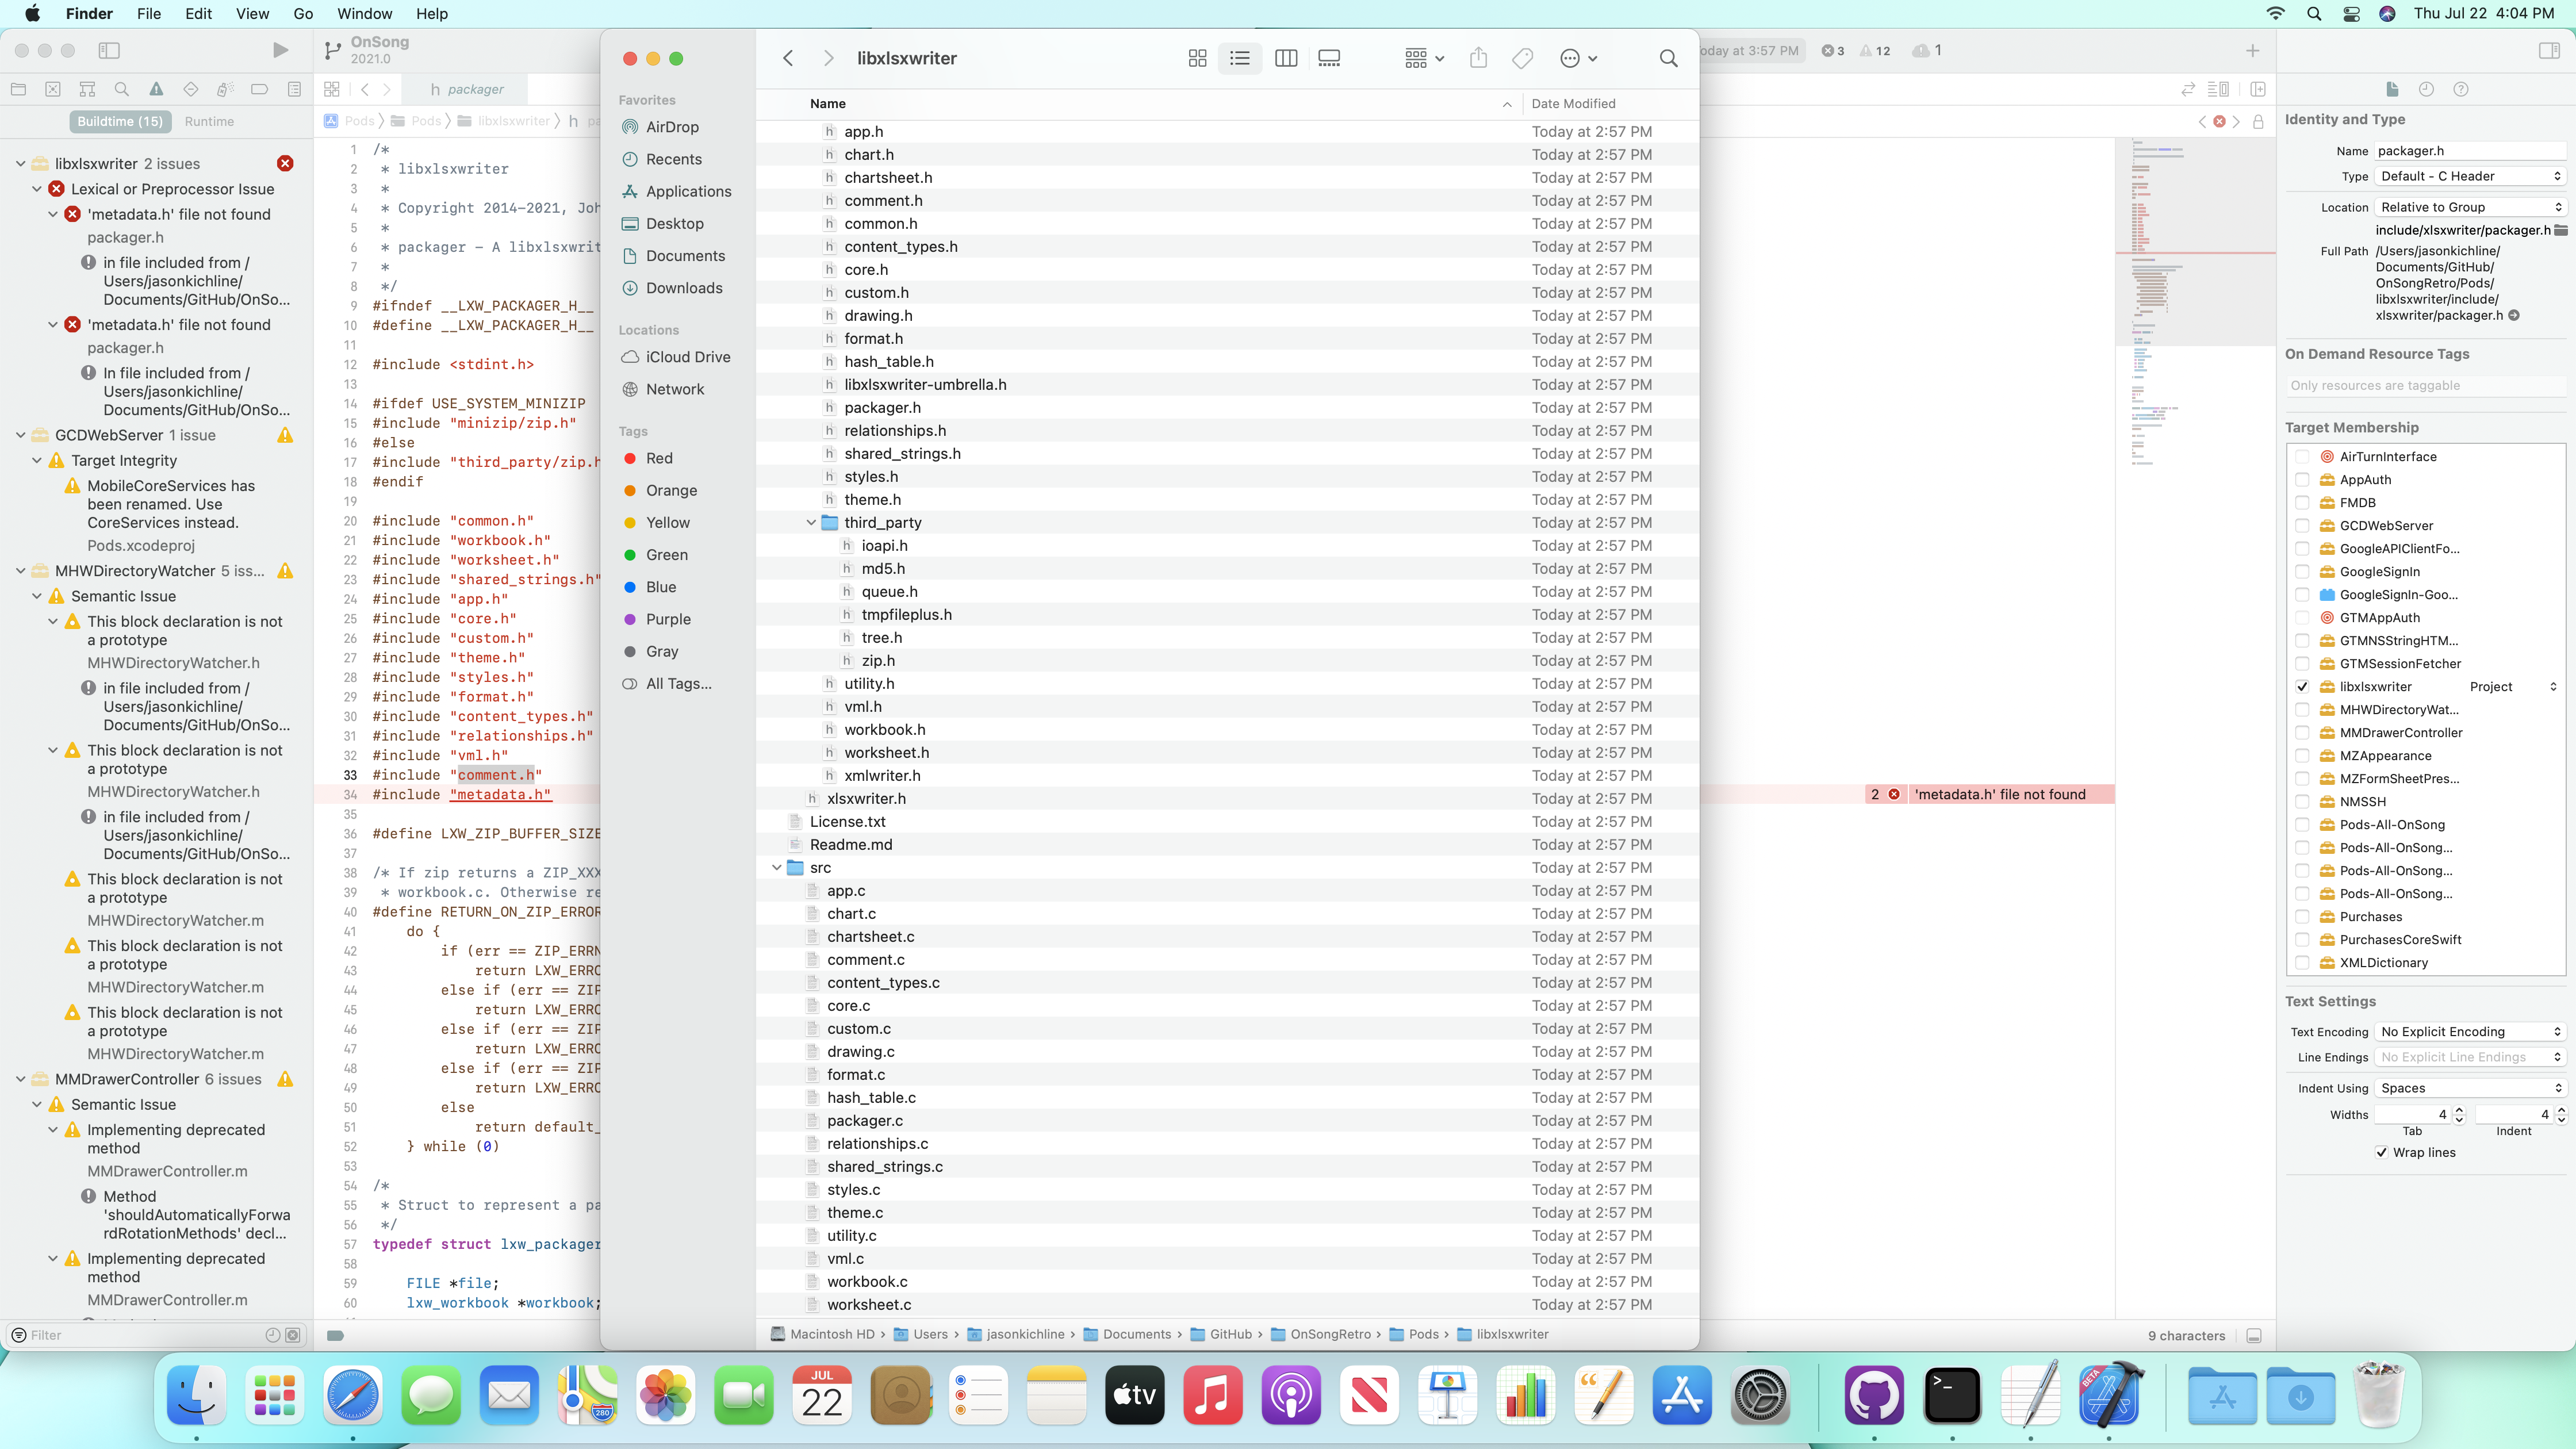The height and width of the screenshot is (1449, 2576).
Task: Open Downloads in Finder sidebar
Action: click(x=684, y=288)
